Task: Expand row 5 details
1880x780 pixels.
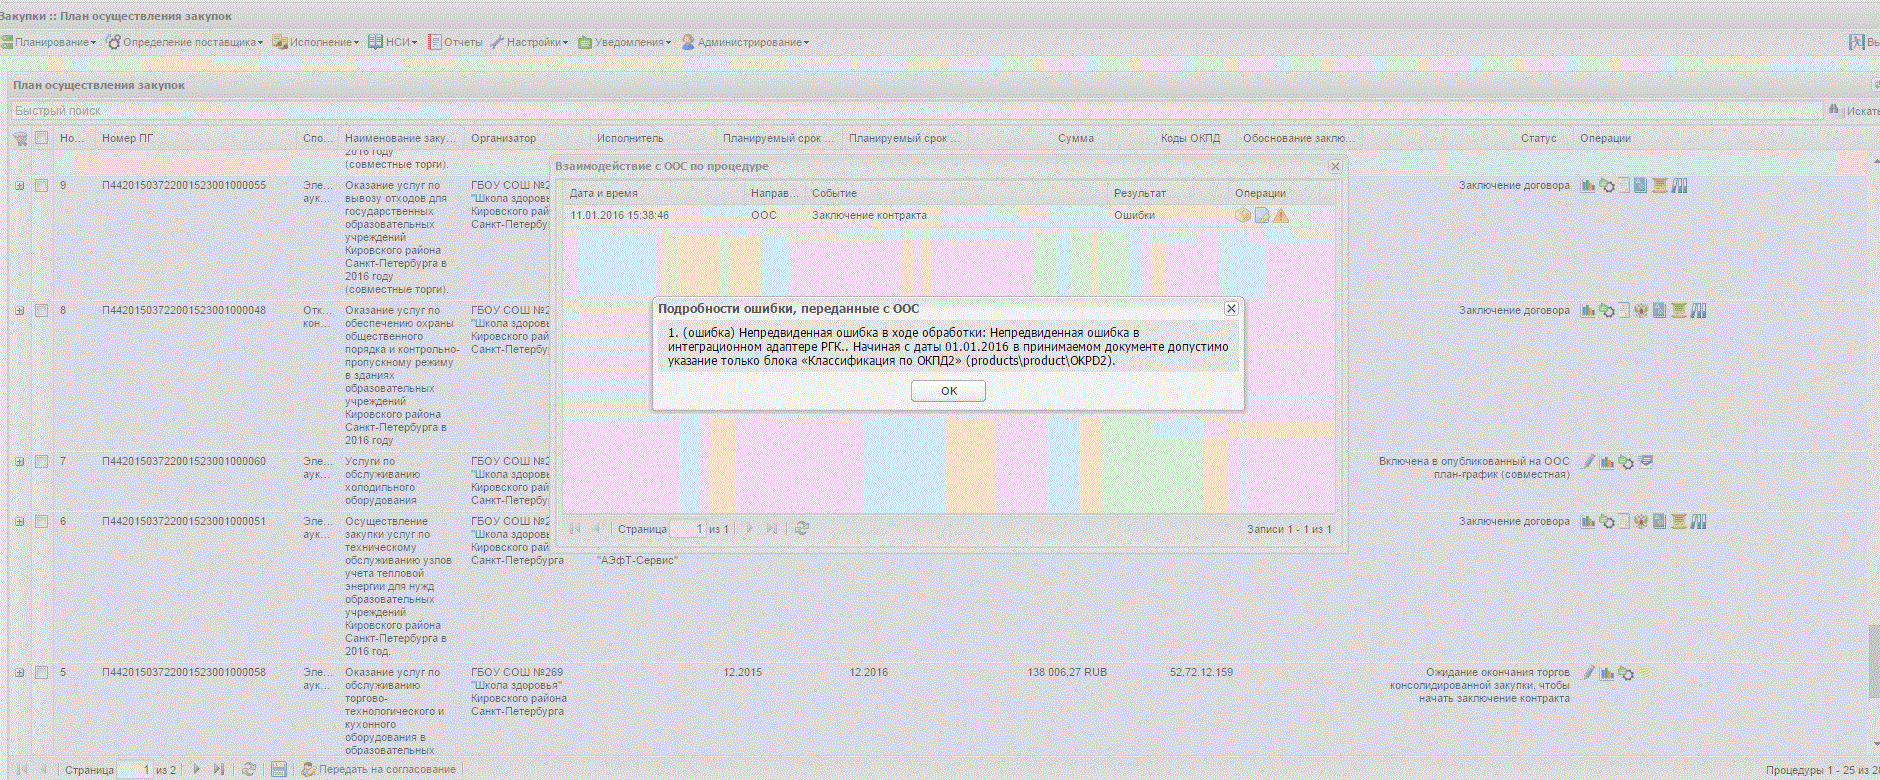Action: tap(19, 672)
